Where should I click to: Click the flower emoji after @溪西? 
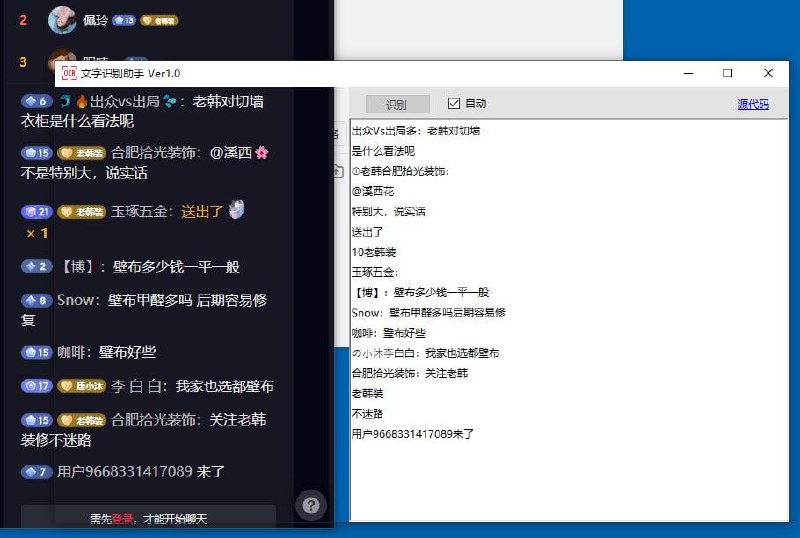point(262,152)
